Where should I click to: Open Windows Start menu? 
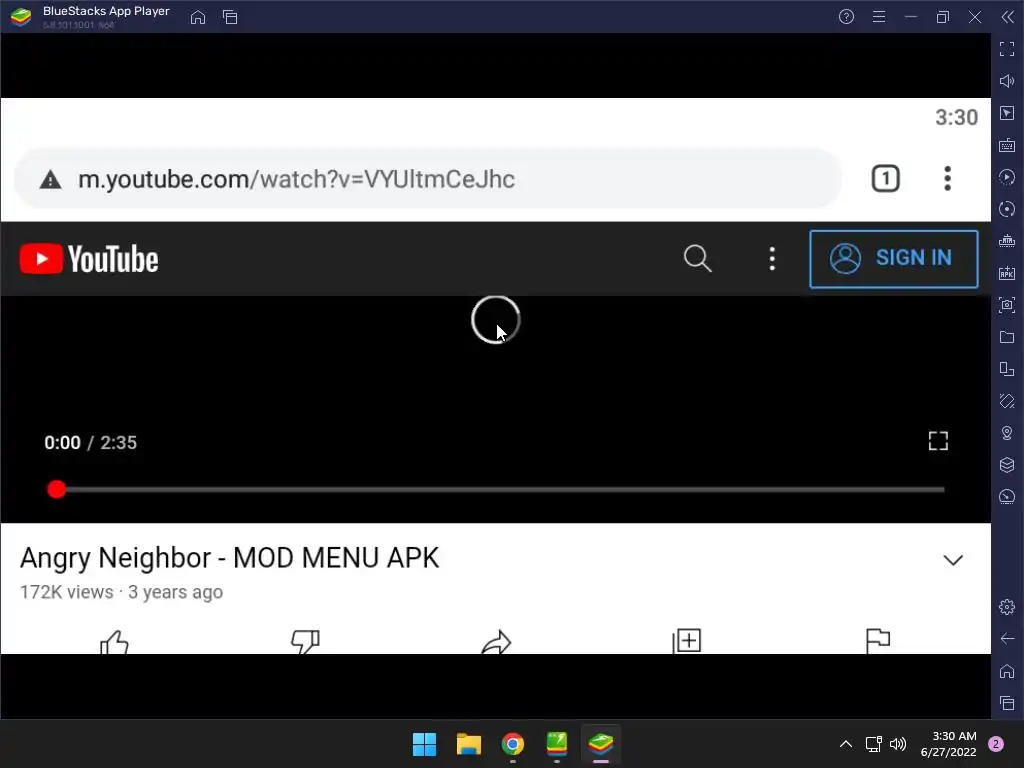click(424, 744)
